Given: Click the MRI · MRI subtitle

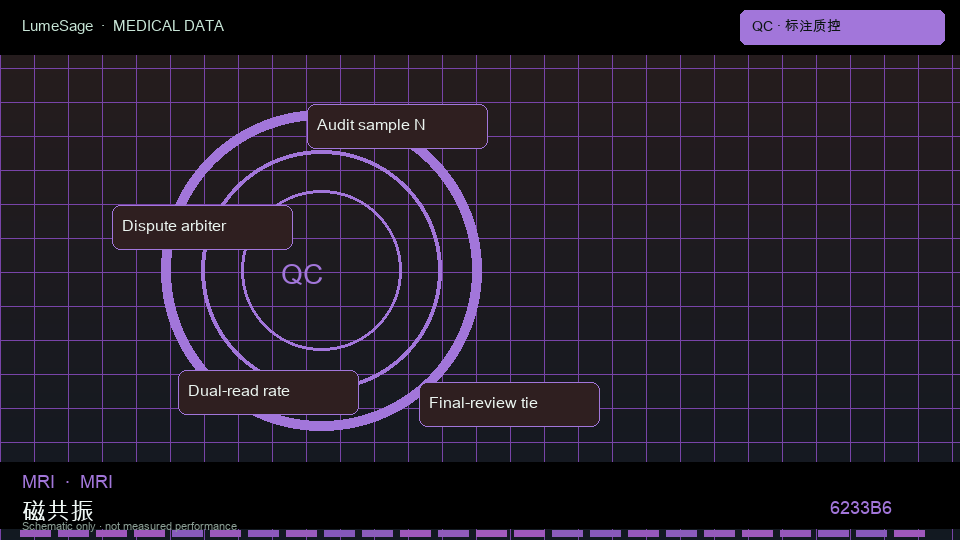Looking at the screenshot, I should (x=67, y=482).
